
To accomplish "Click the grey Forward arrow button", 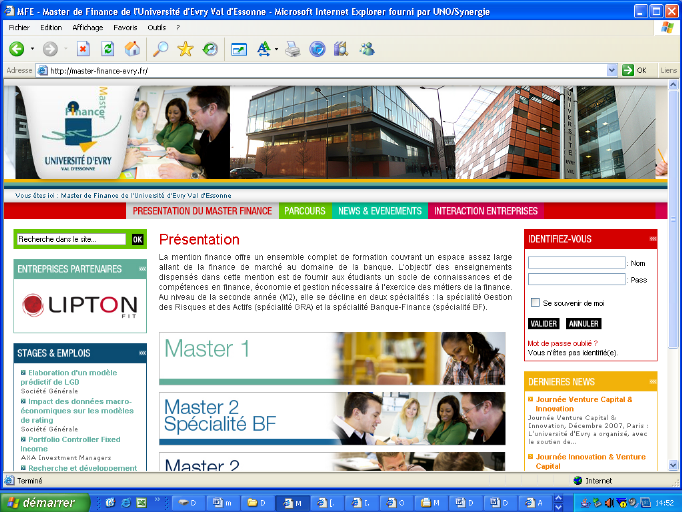I will pyautogui.click(x=50, y=49).
